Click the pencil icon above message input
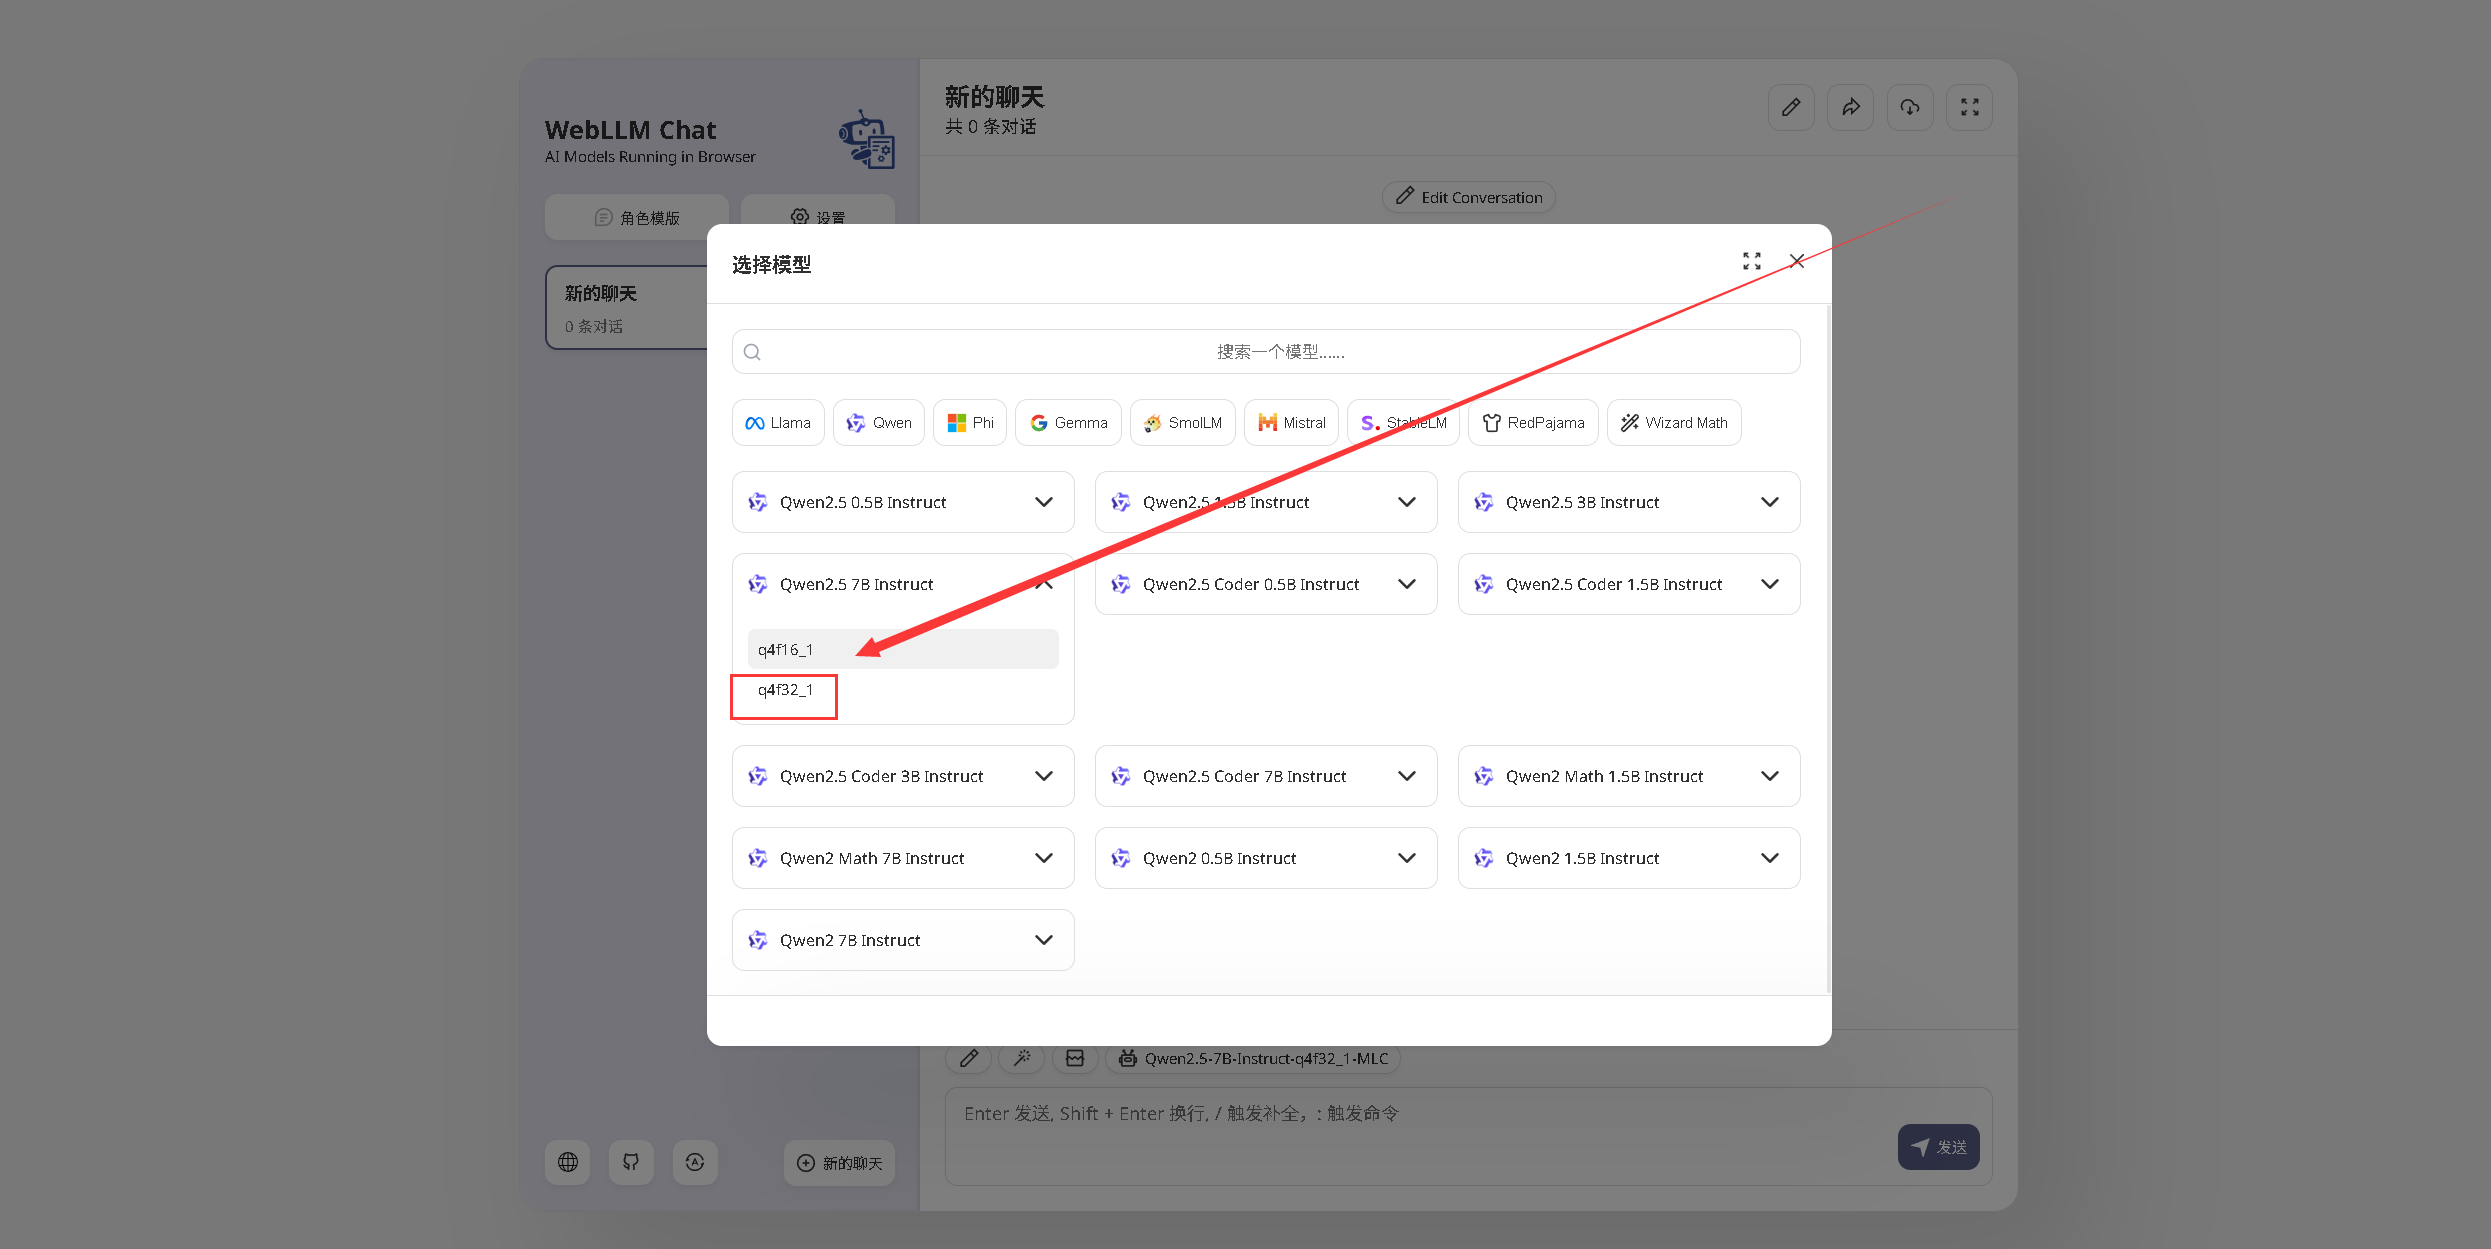This screenshot has width=2491, height=1249. pyautogui.click(x=969, y=1058)
